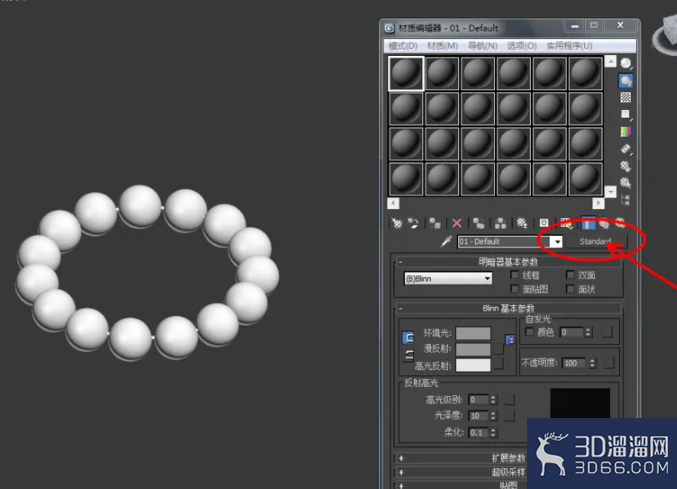The image size is (677, 489).
Task: Click the 不透明度 spinner arrows
Action: click(x=592, y=363)
